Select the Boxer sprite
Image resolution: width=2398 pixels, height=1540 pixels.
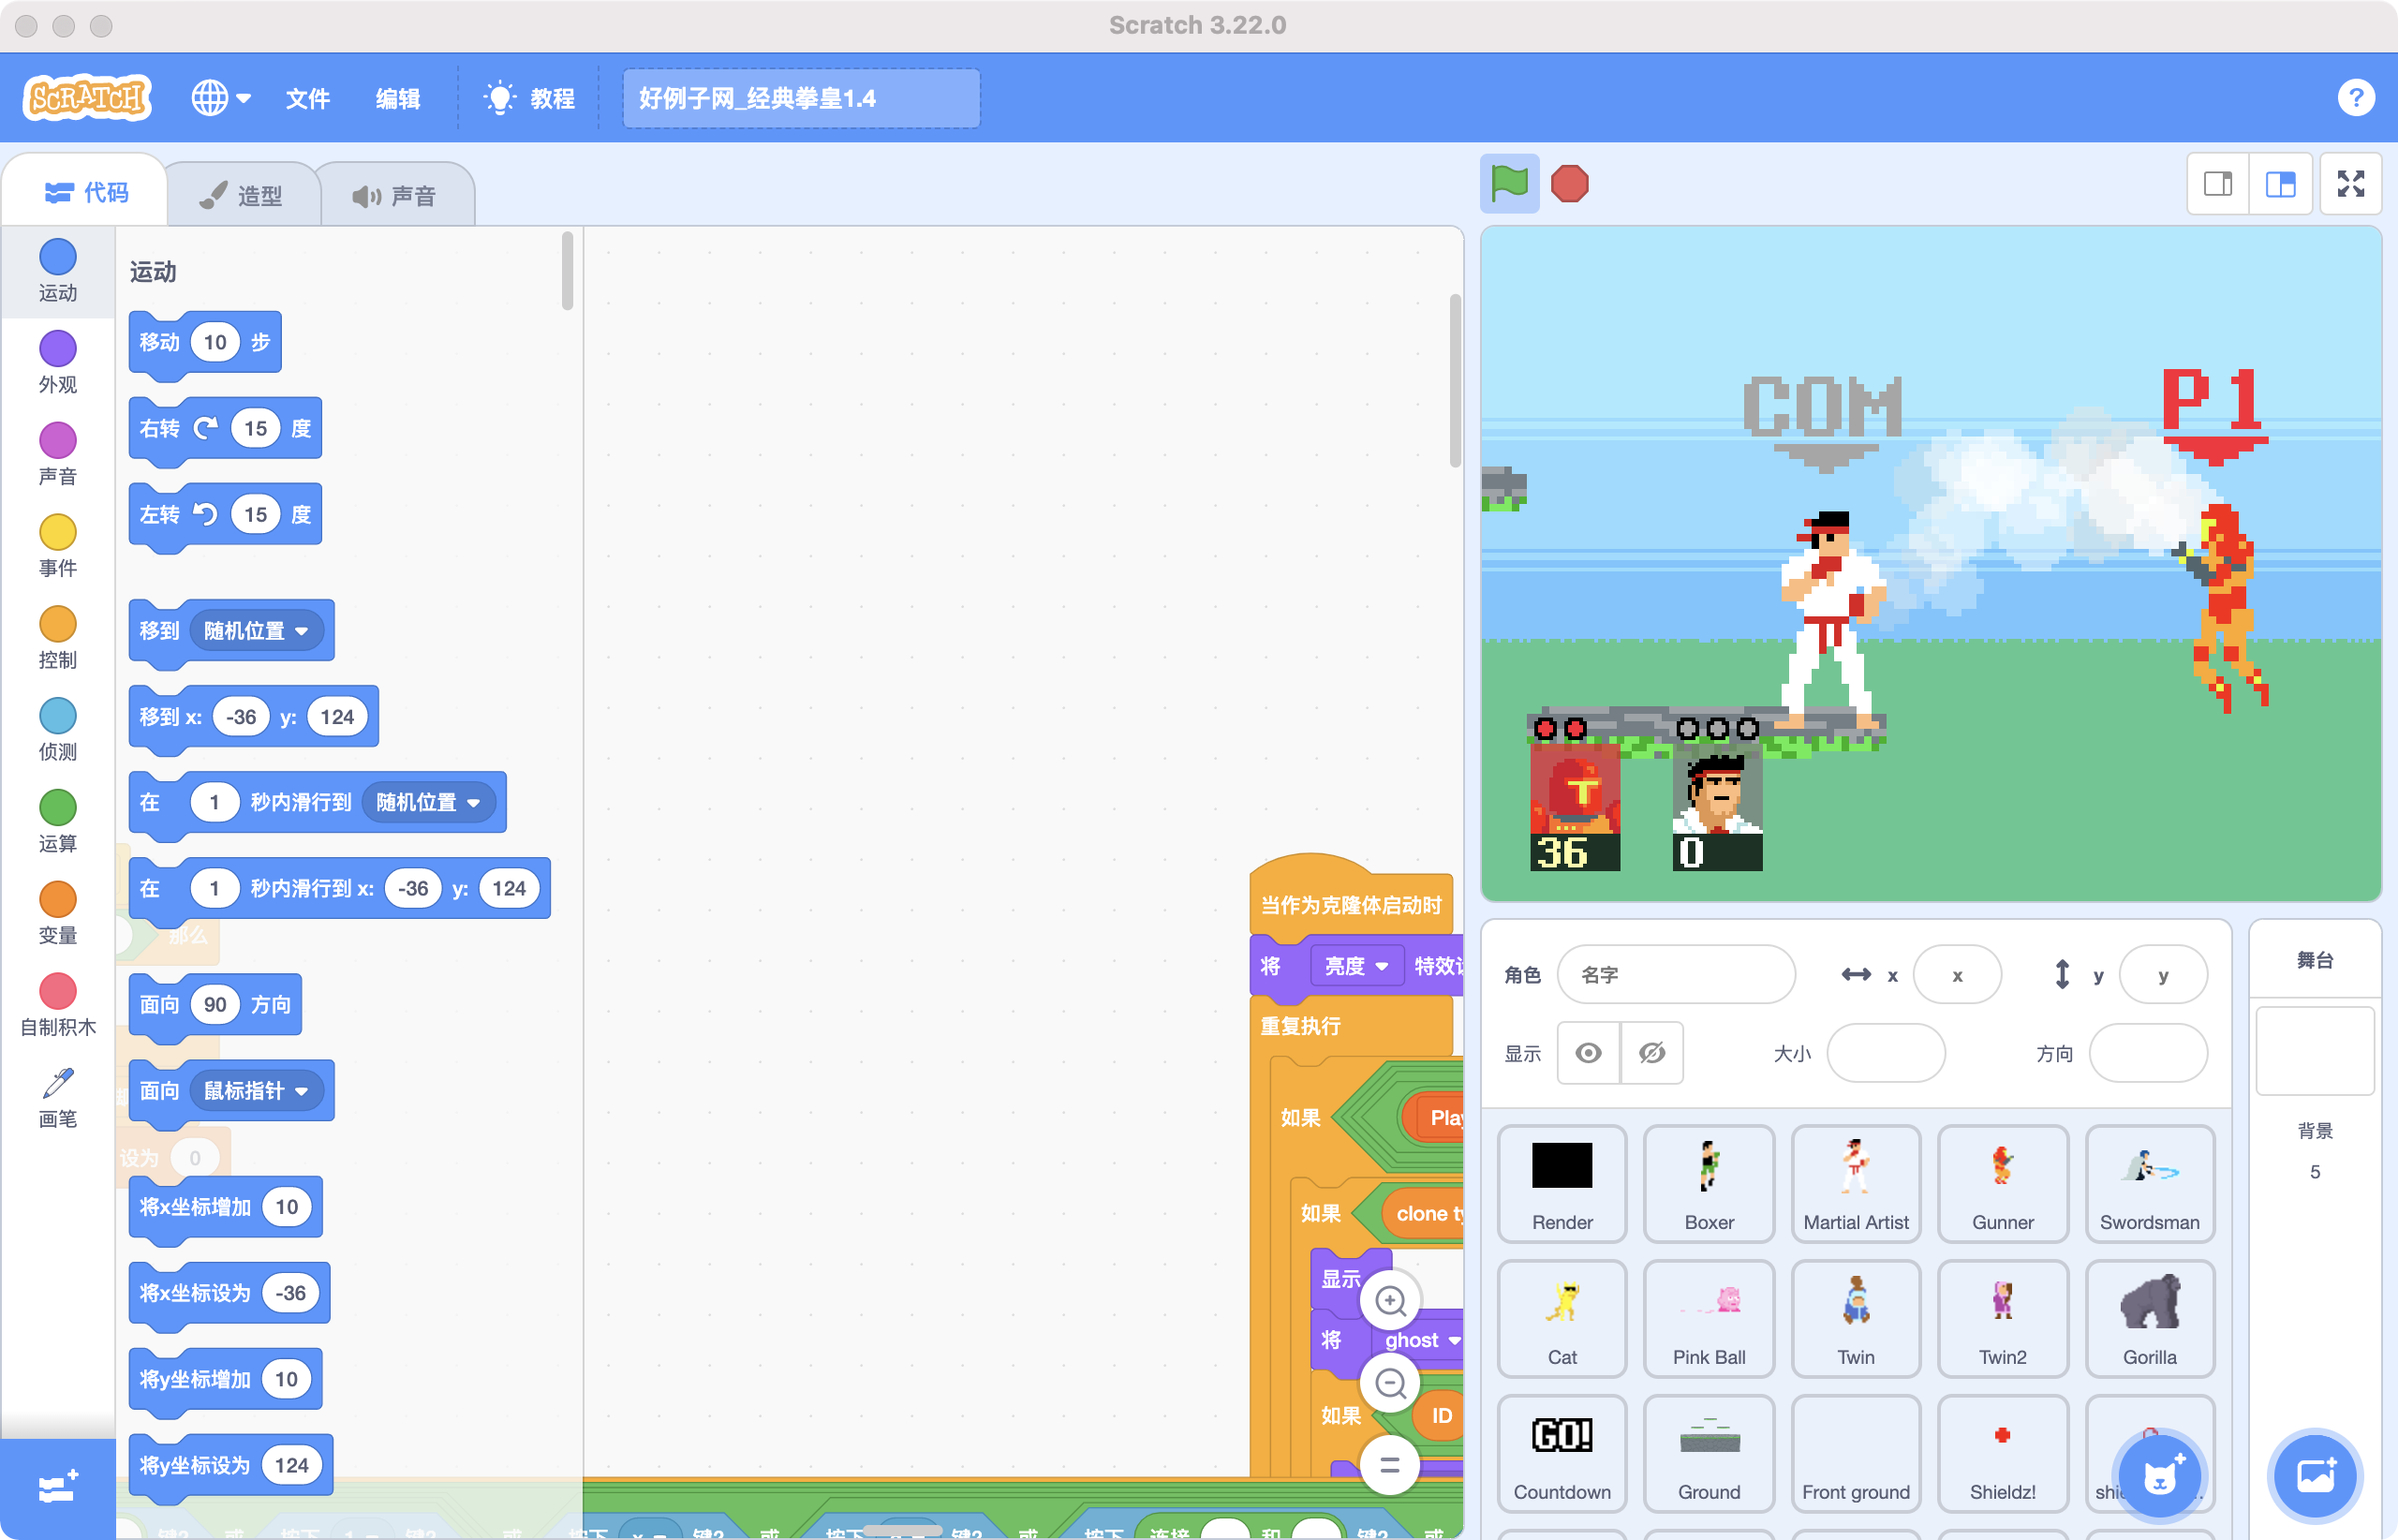click(1709, 1184)
